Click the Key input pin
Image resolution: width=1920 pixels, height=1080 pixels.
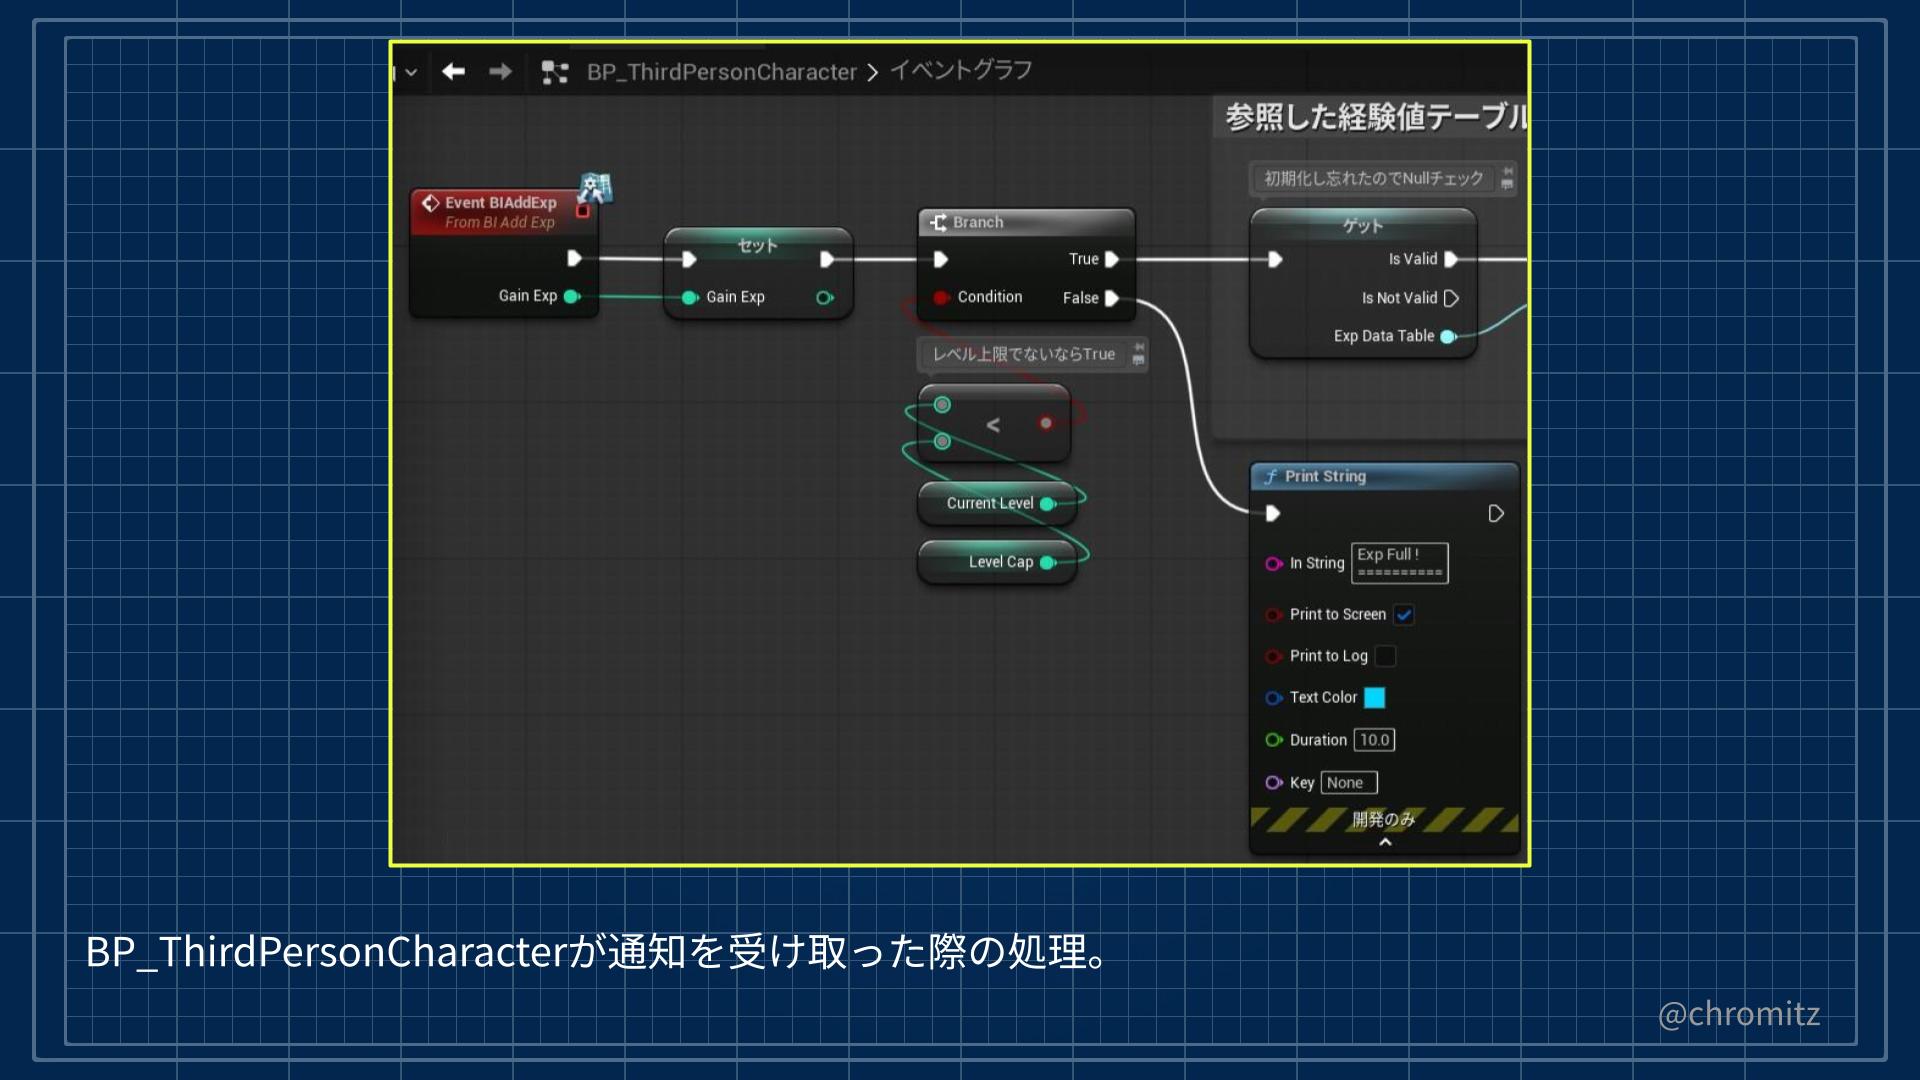(x=1273, y=783)
